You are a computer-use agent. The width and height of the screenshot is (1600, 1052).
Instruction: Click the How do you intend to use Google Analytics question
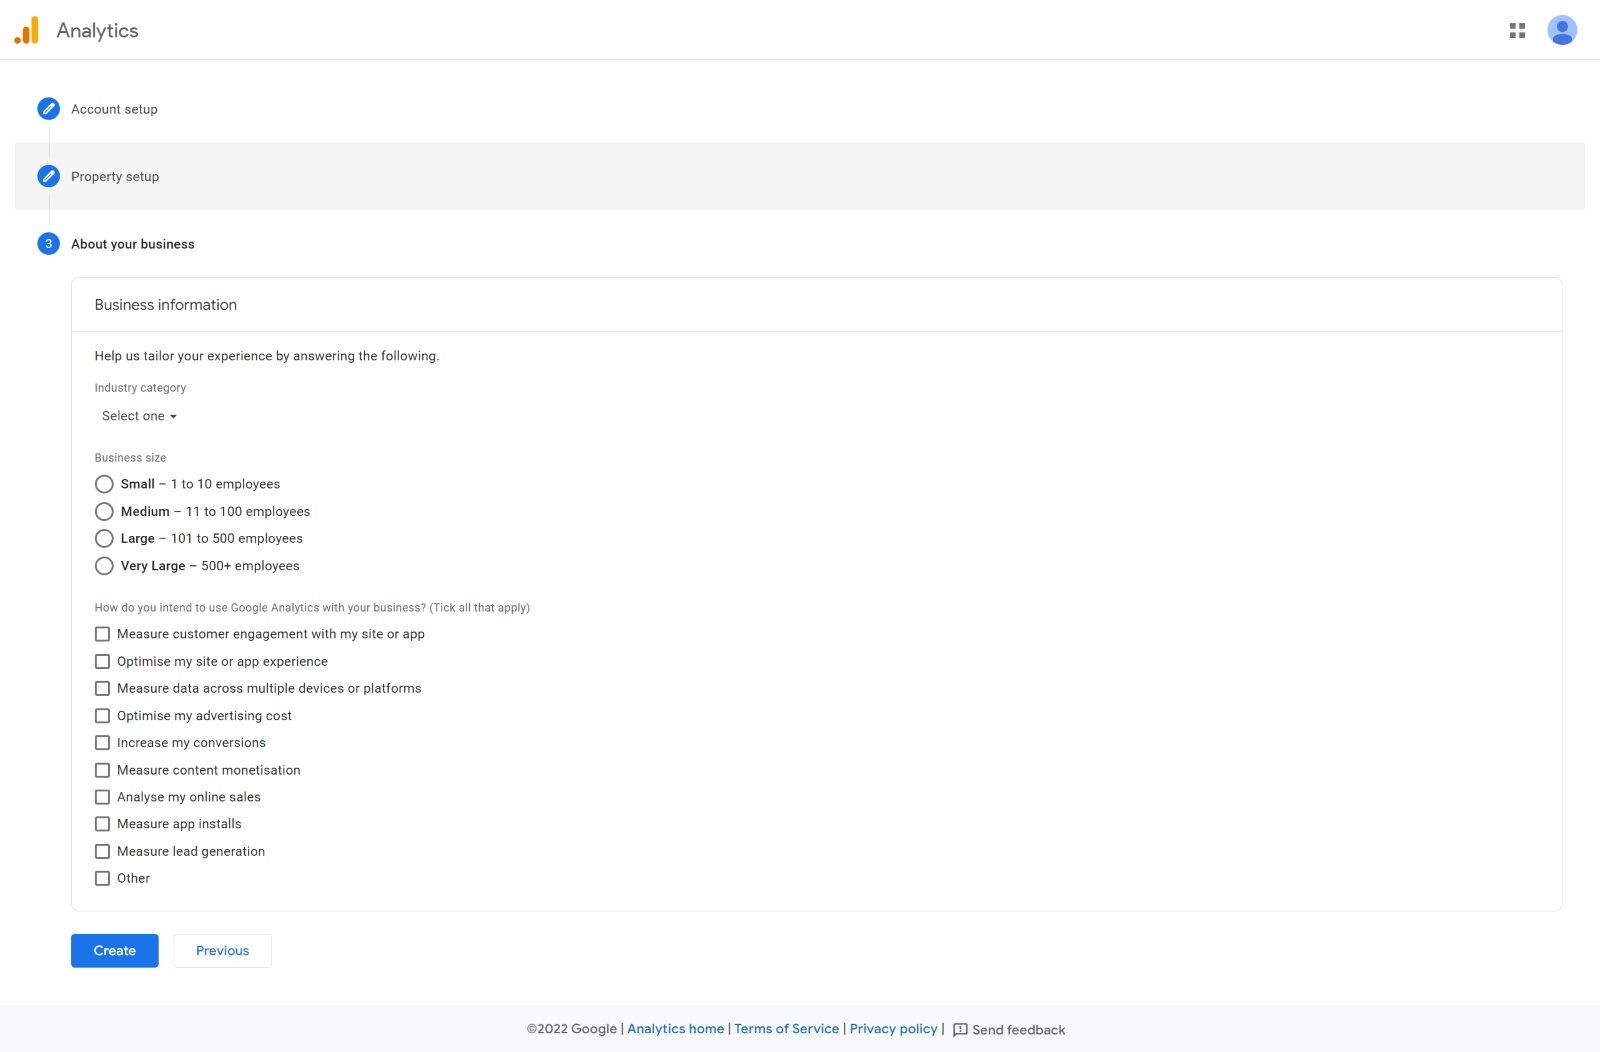[312, 608]
